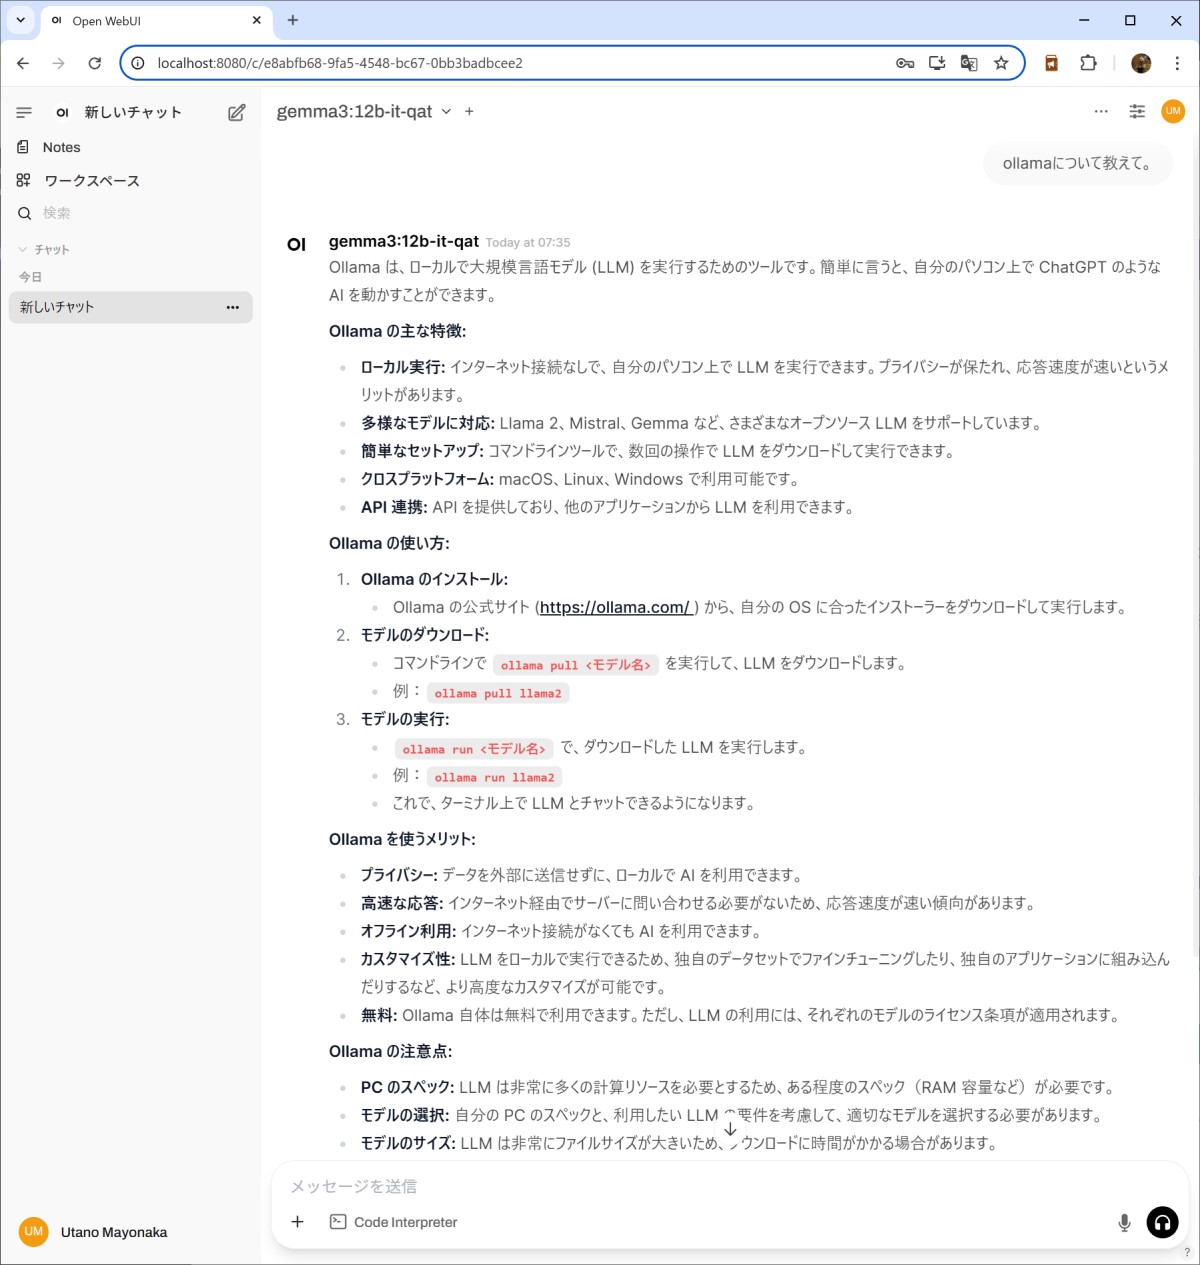Click the code snippet ollama run llama2

tap(494, 777)
